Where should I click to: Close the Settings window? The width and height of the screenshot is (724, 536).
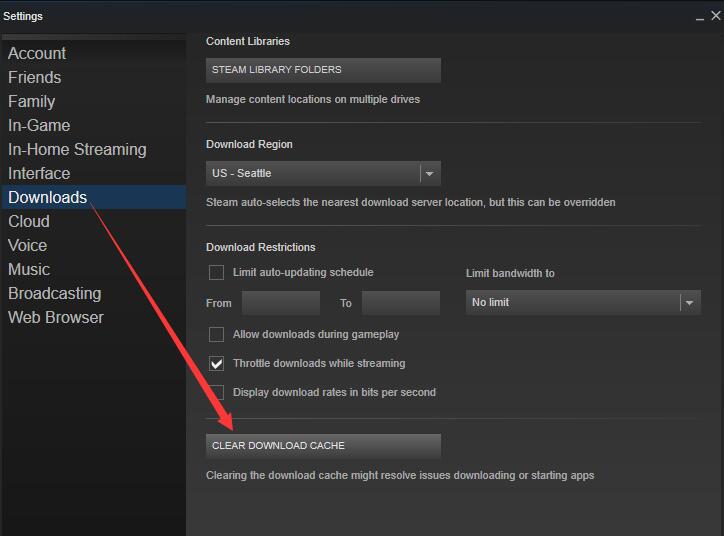point(716,16)
